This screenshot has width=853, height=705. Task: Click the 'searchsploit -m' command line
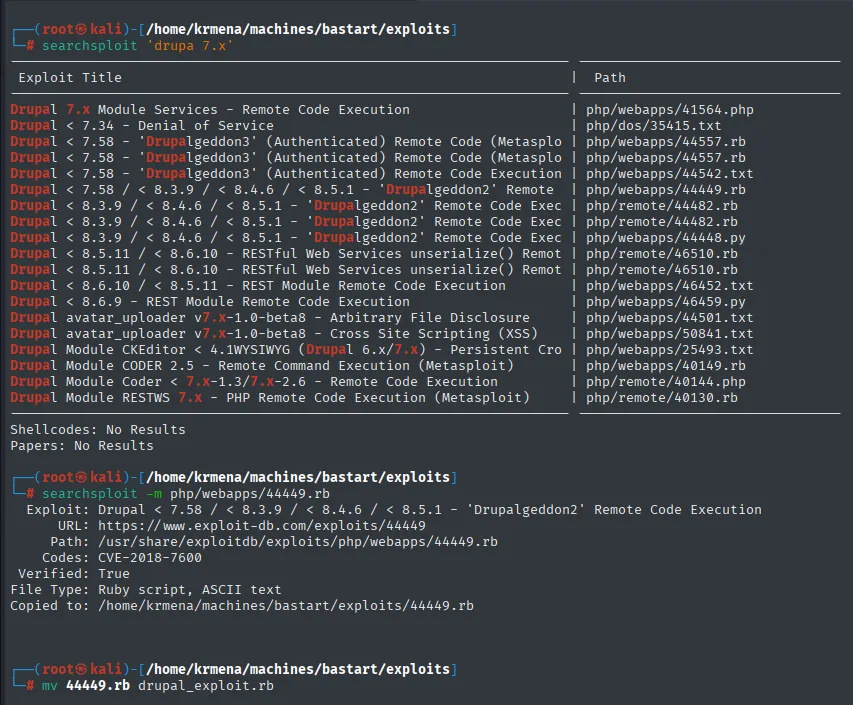186,494
